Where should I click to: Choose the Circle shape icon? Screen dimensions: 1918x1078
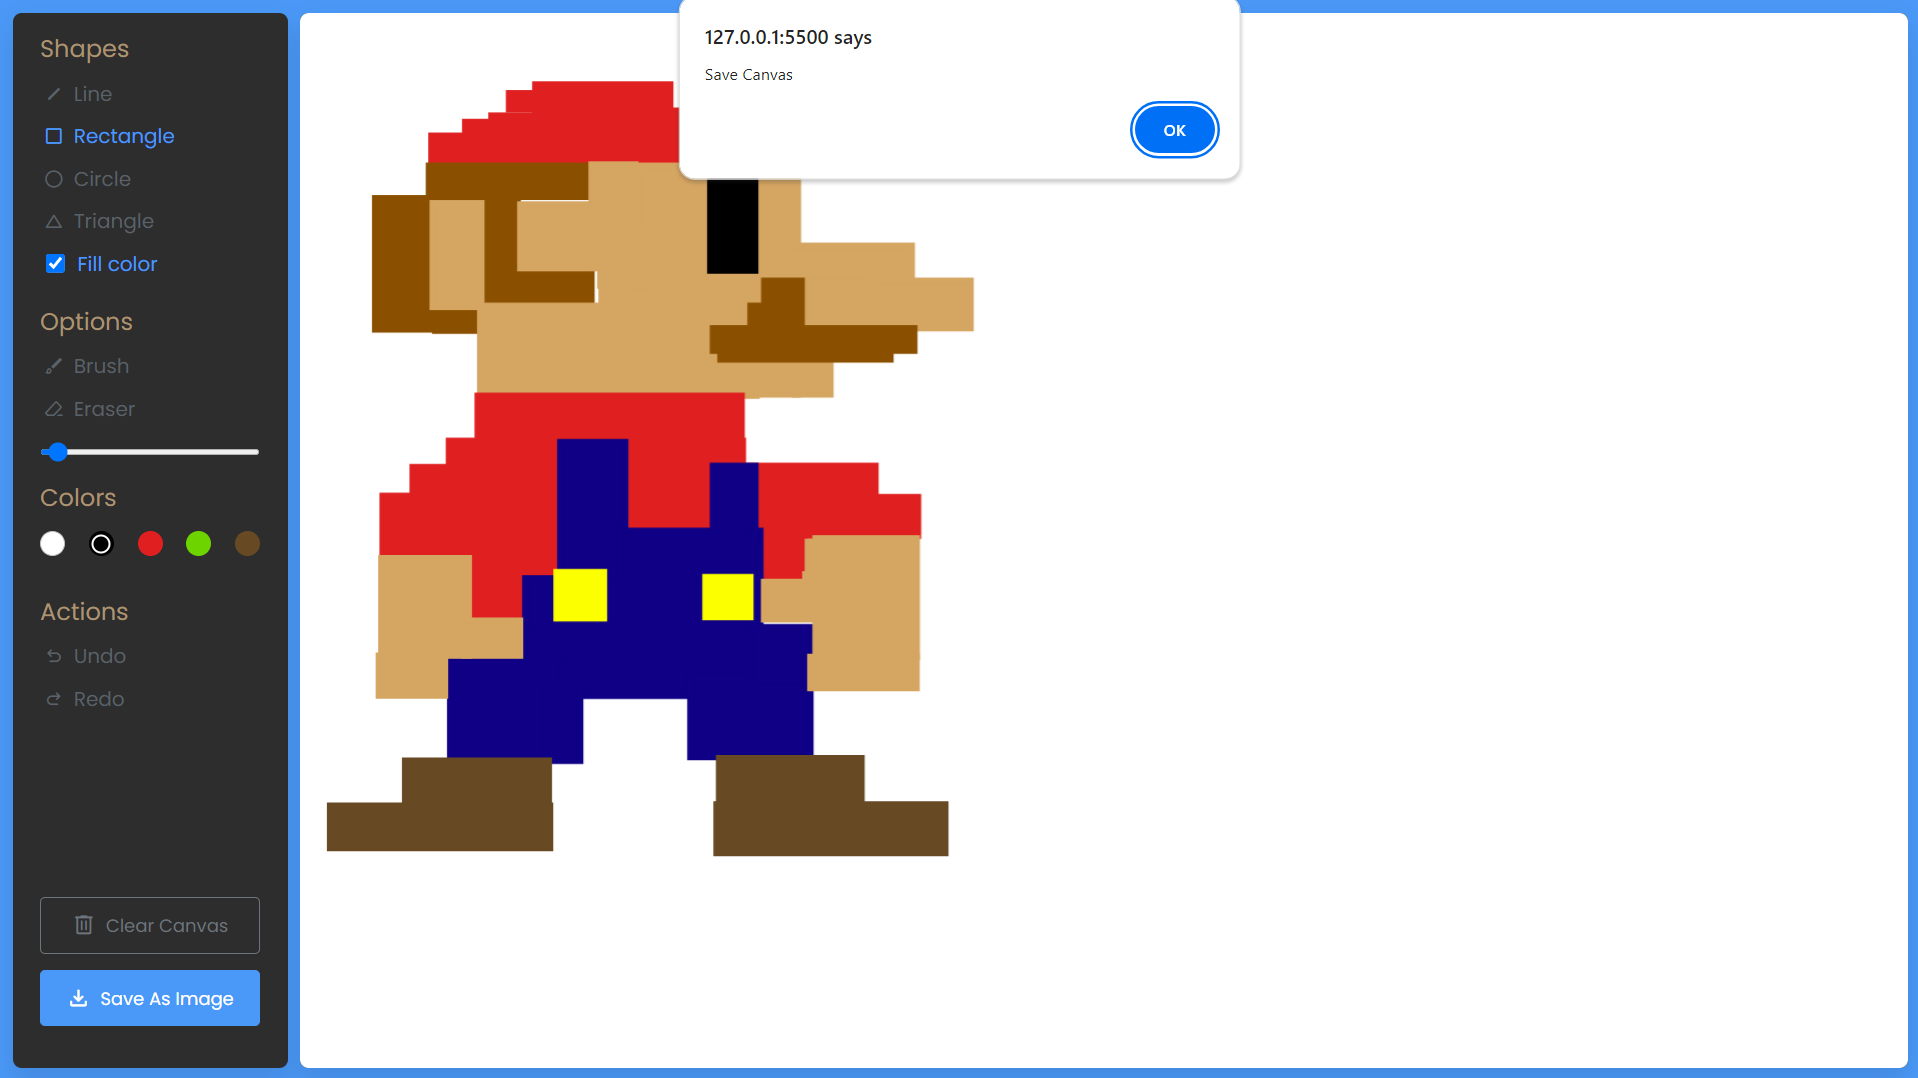(x=54, y=179)
